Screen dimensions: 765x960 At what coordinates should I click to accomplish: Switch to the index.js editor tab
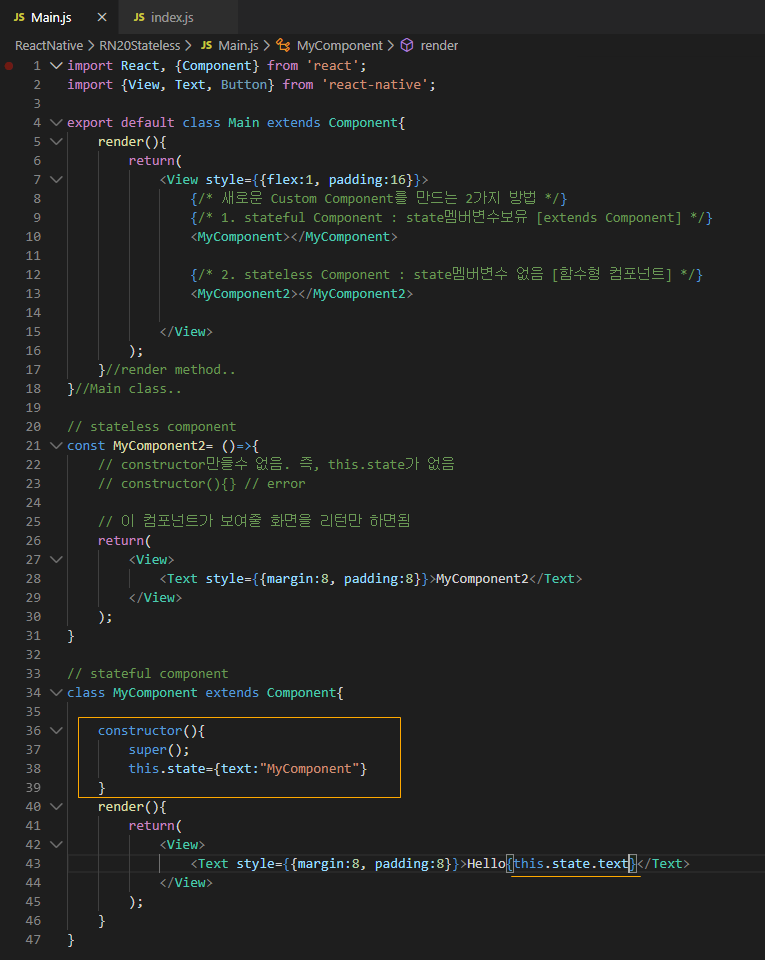pyautogui.click(x=178, y=17)
